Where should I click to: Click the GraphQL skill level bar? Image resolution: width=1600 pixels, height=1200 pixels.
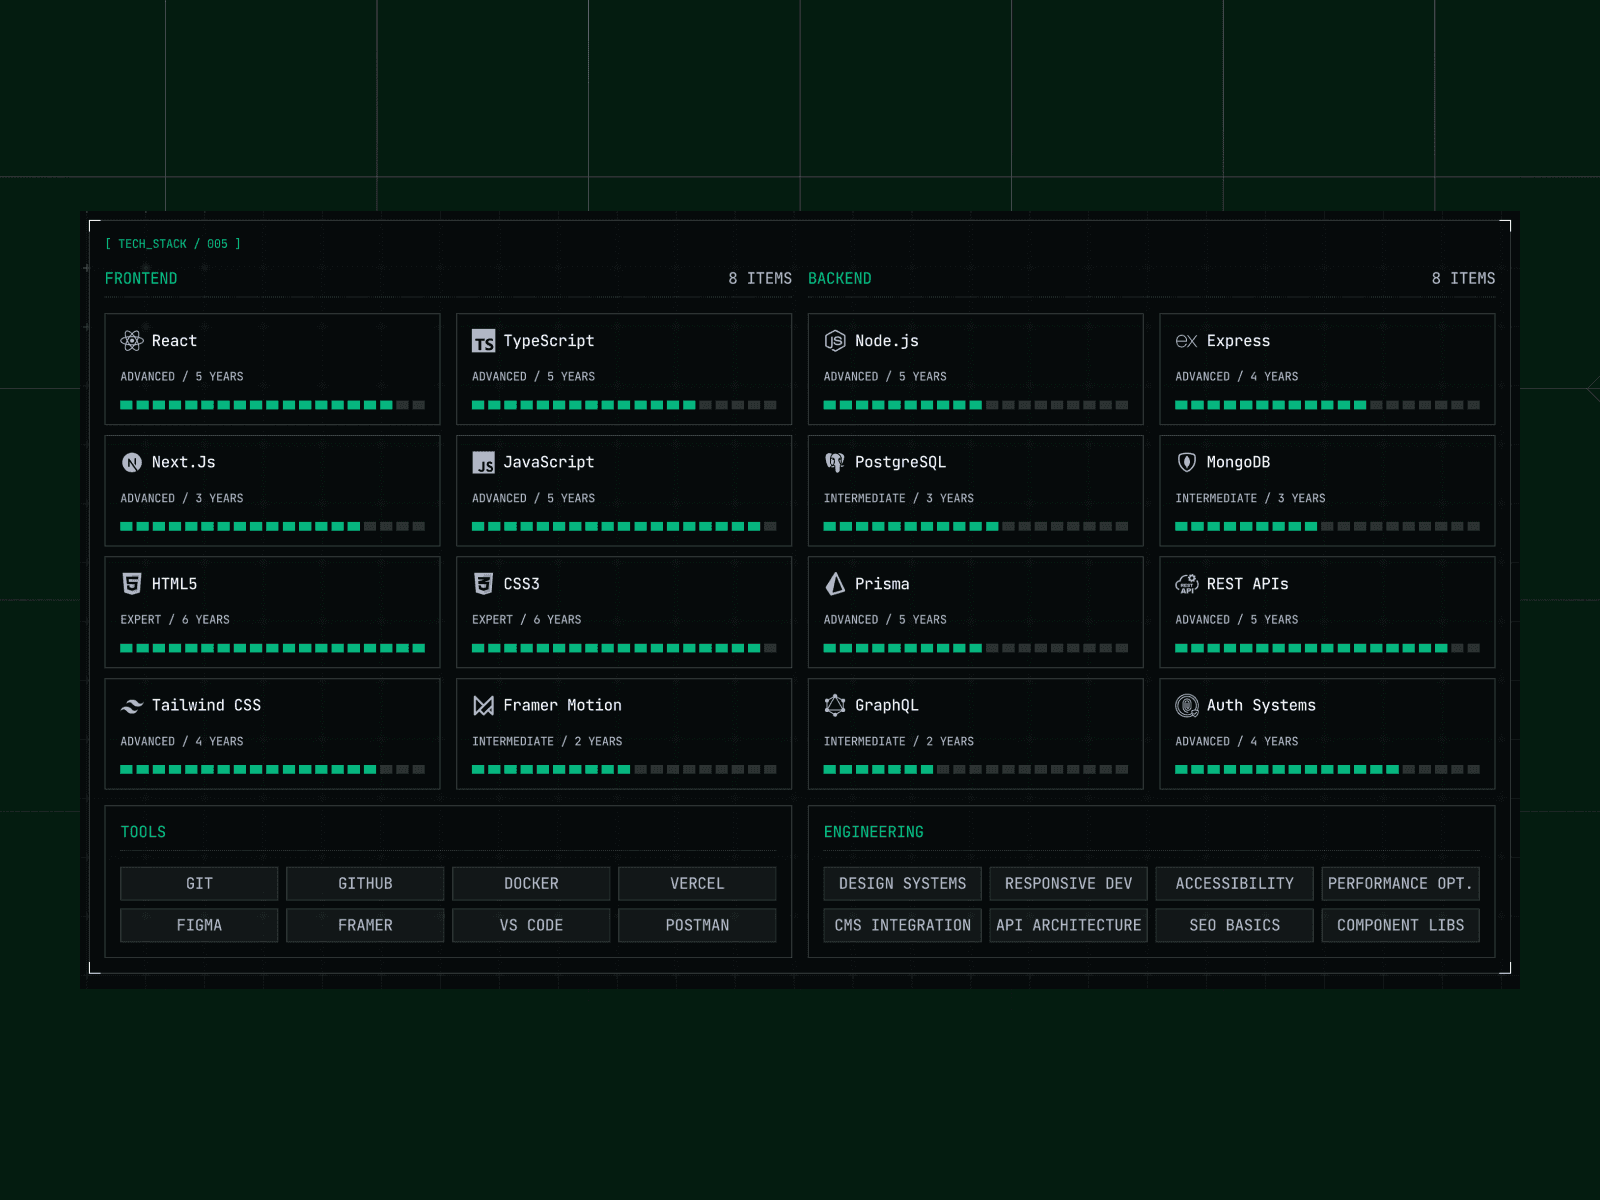click(975, 770)
